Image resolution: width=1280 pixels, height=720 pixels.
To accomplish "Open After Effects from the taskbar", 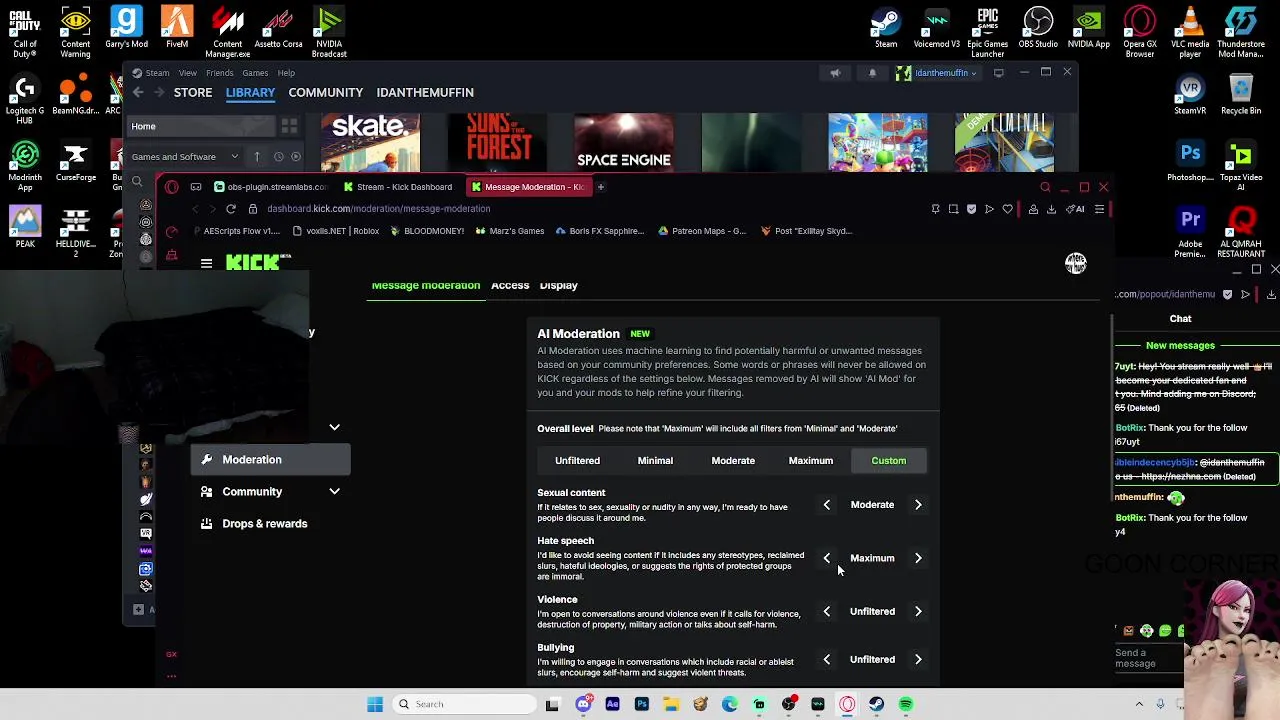I will click(612, 704).
